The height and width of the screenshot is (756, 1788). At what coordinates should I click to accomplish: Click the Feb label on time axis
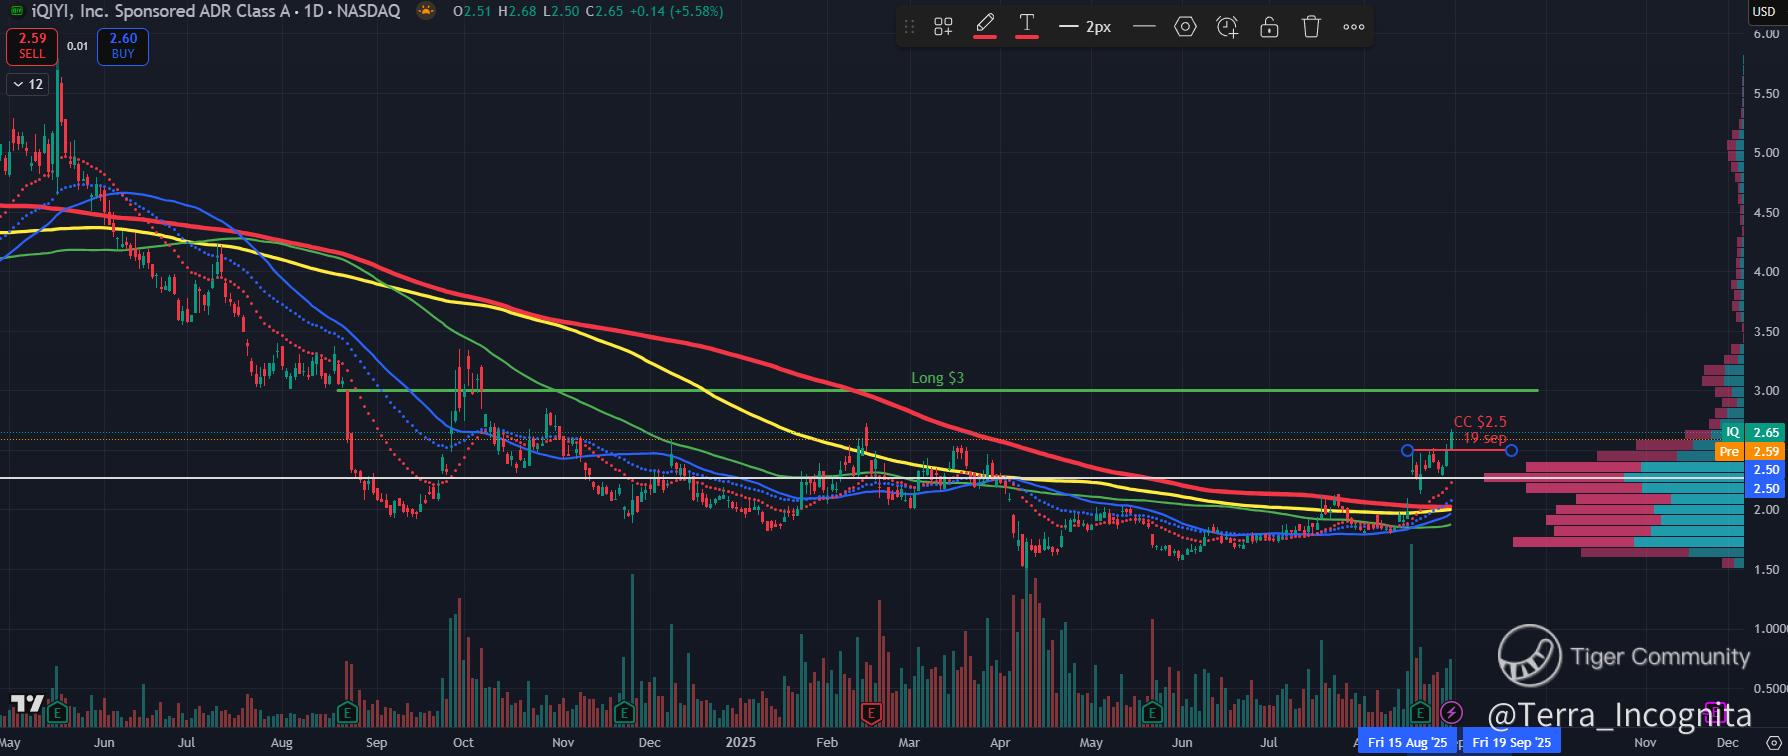(827, 742)
